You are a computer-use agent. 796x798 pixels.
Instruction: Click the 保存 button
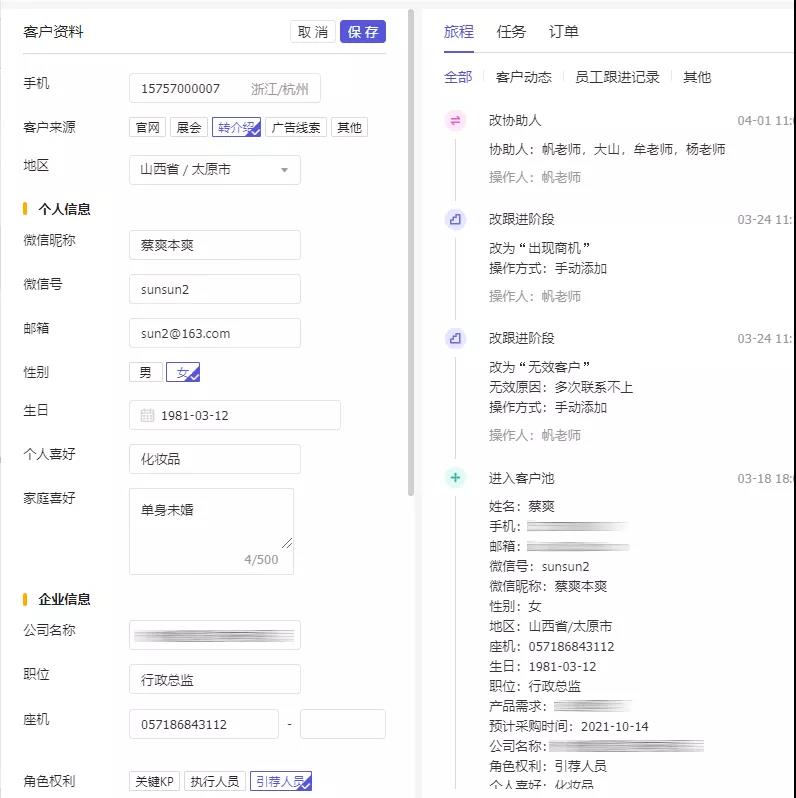click(363, 32)
